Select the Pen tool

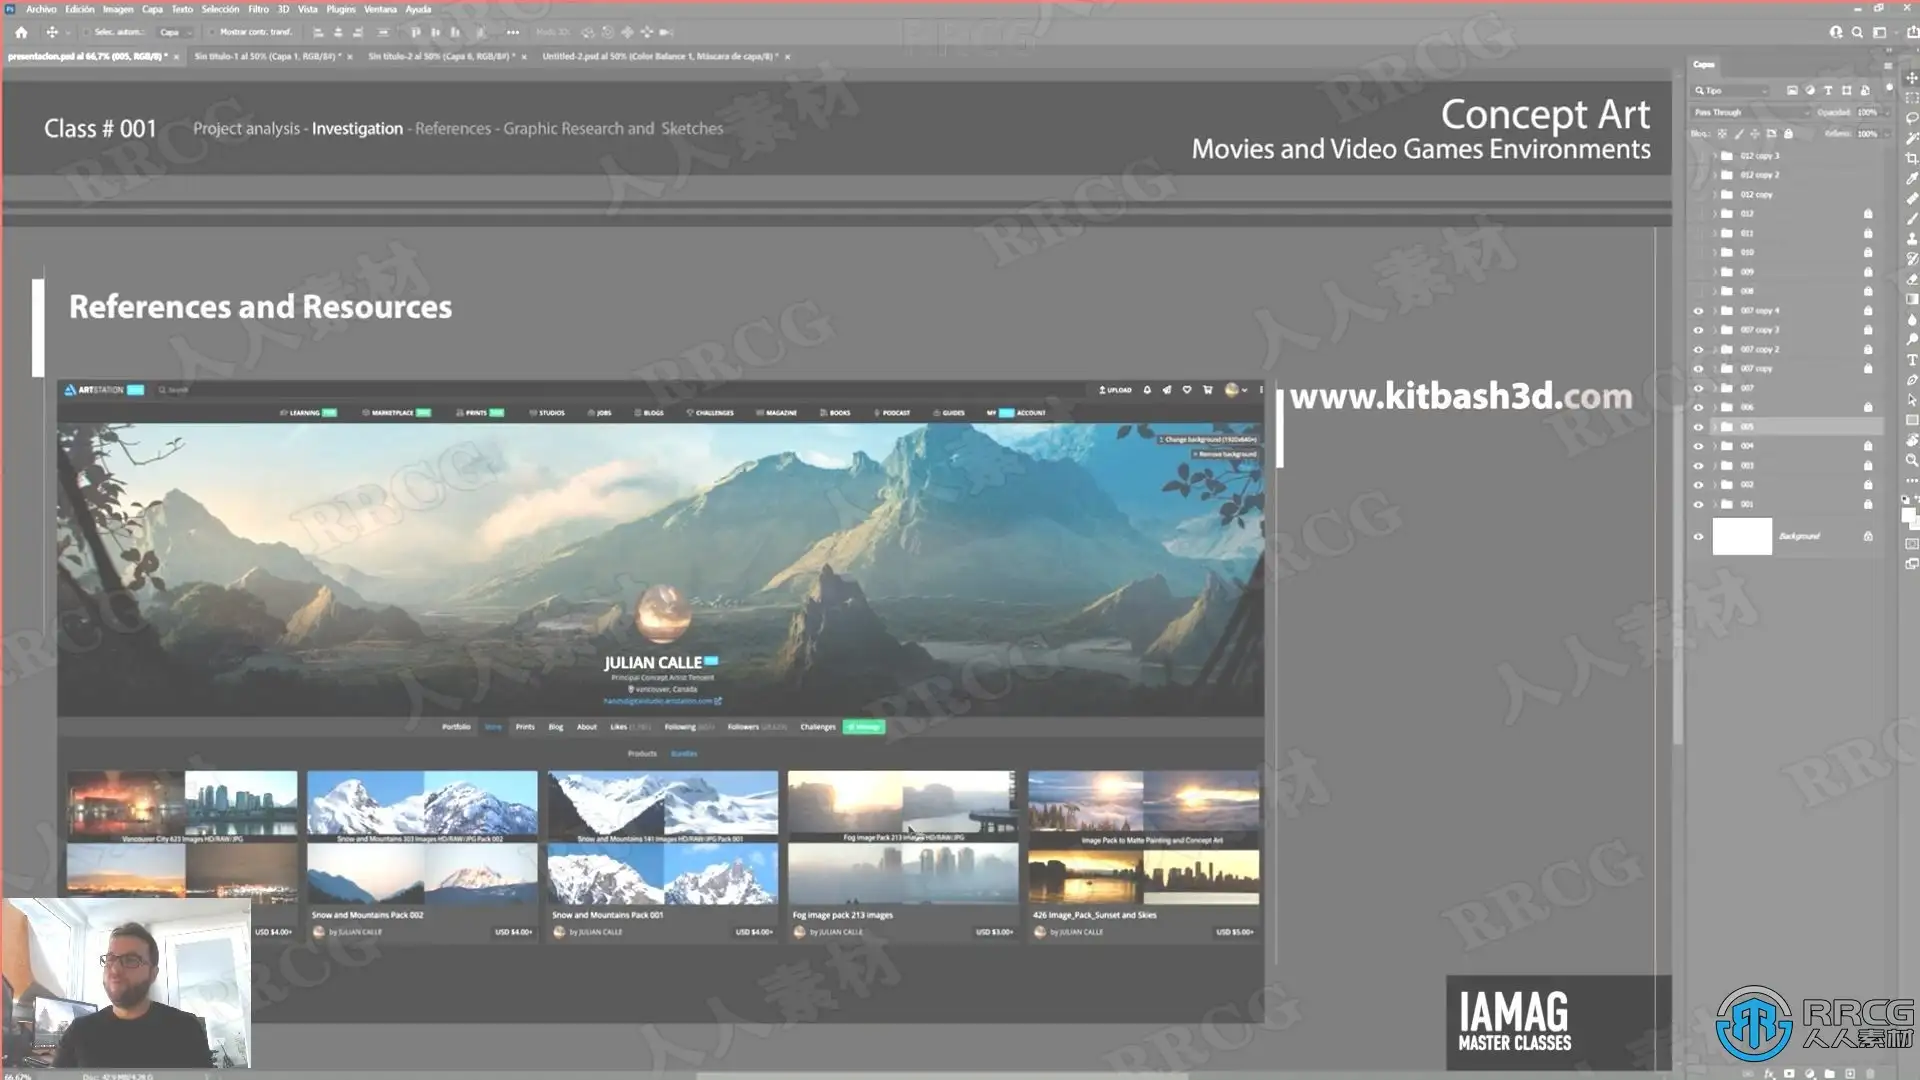[1912, 380]
